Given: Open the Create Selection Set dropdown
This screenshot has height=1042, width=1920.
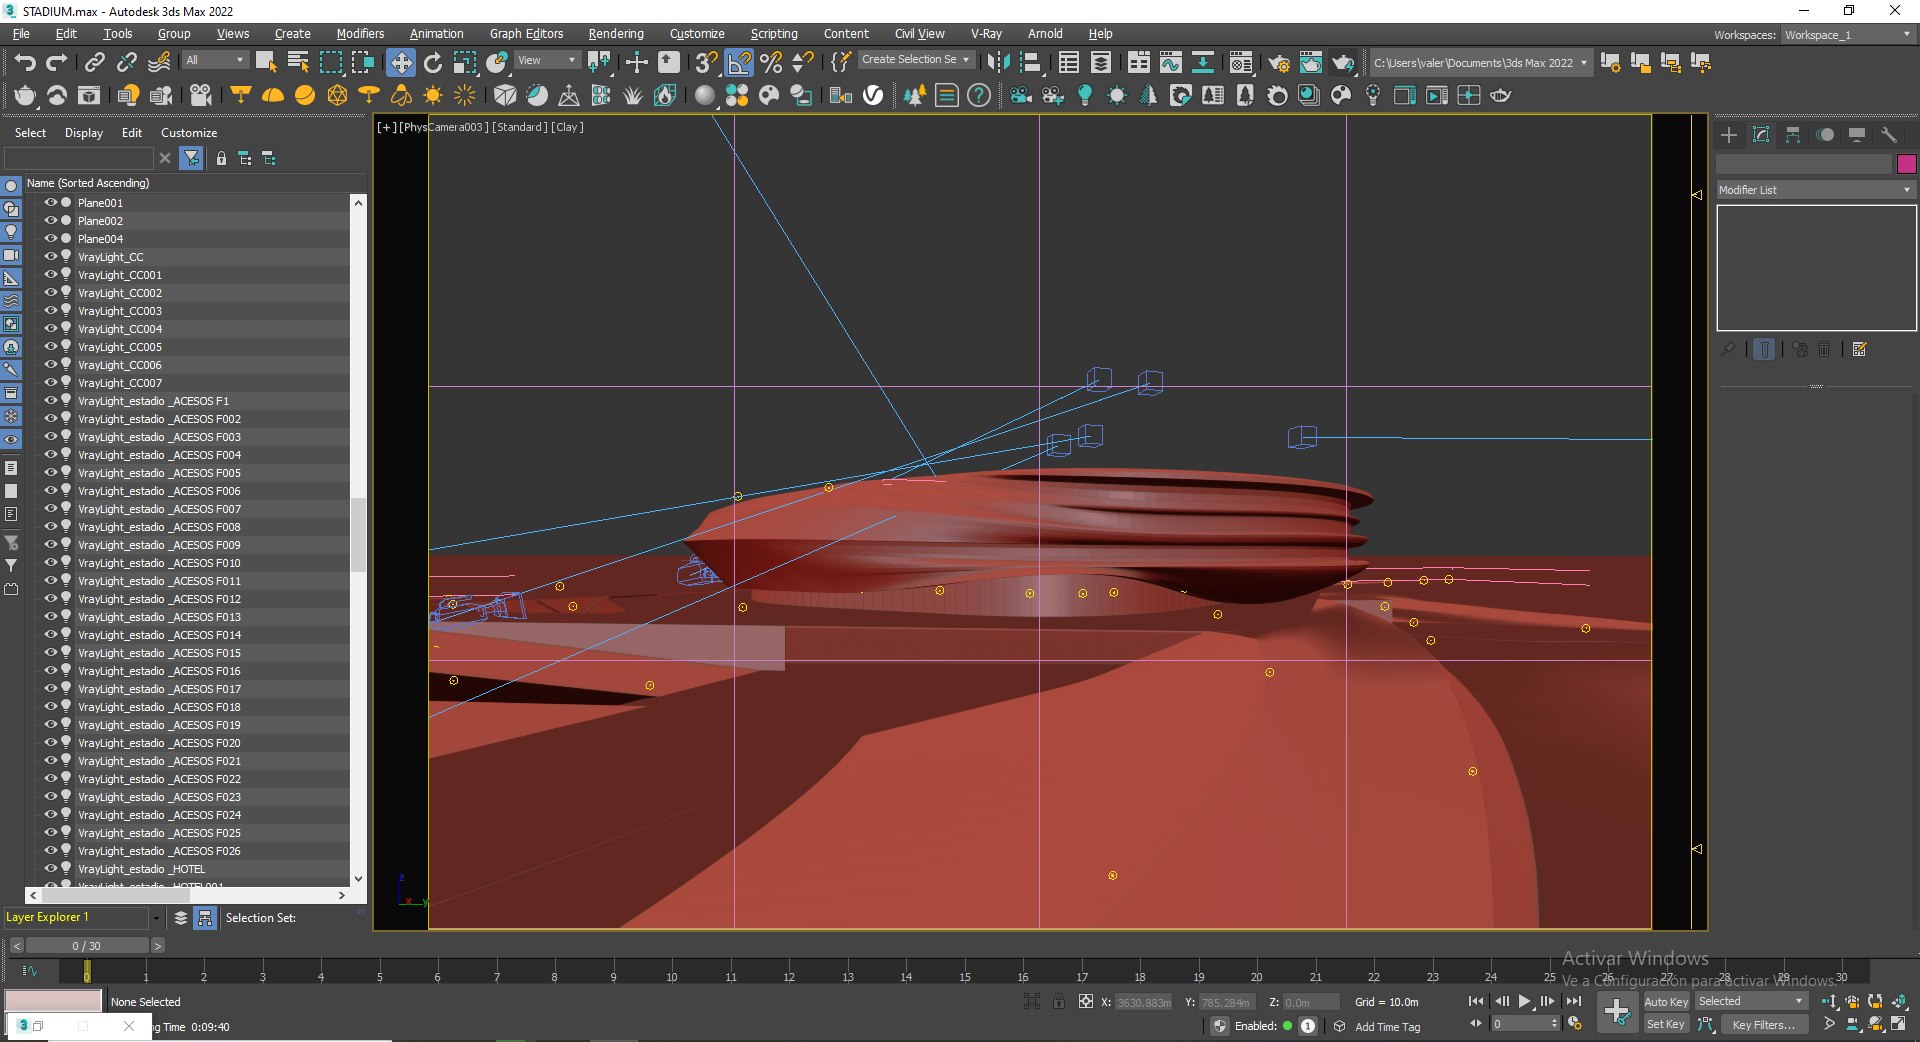Looking at the screenshot, I should pyautogui.click(x=916, y=60).
